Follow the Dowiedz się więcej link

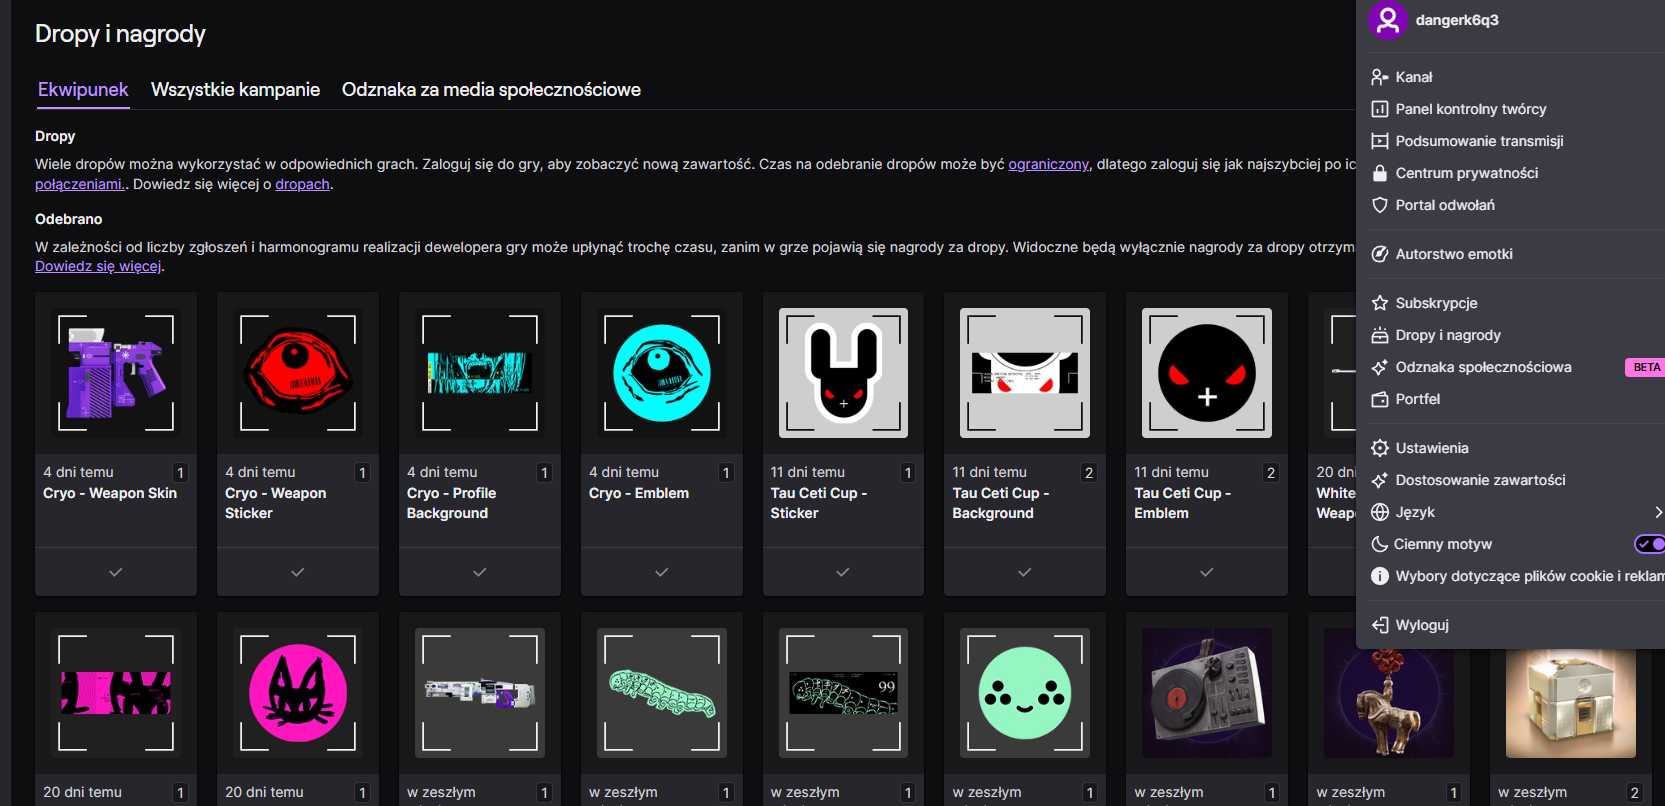(x=98, y=266)
